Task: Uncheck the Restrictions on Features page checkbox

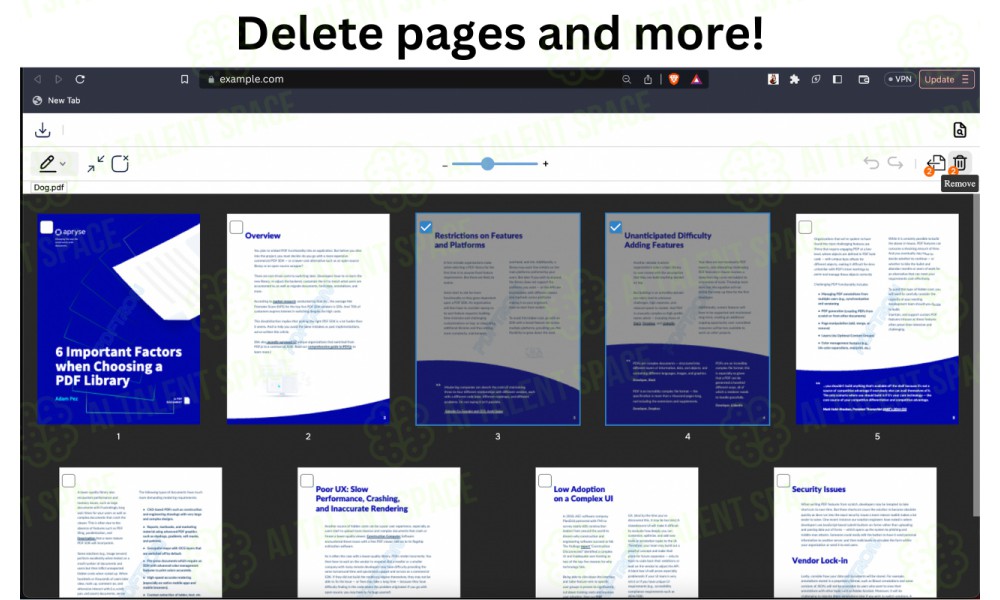Action: point(426,227)
